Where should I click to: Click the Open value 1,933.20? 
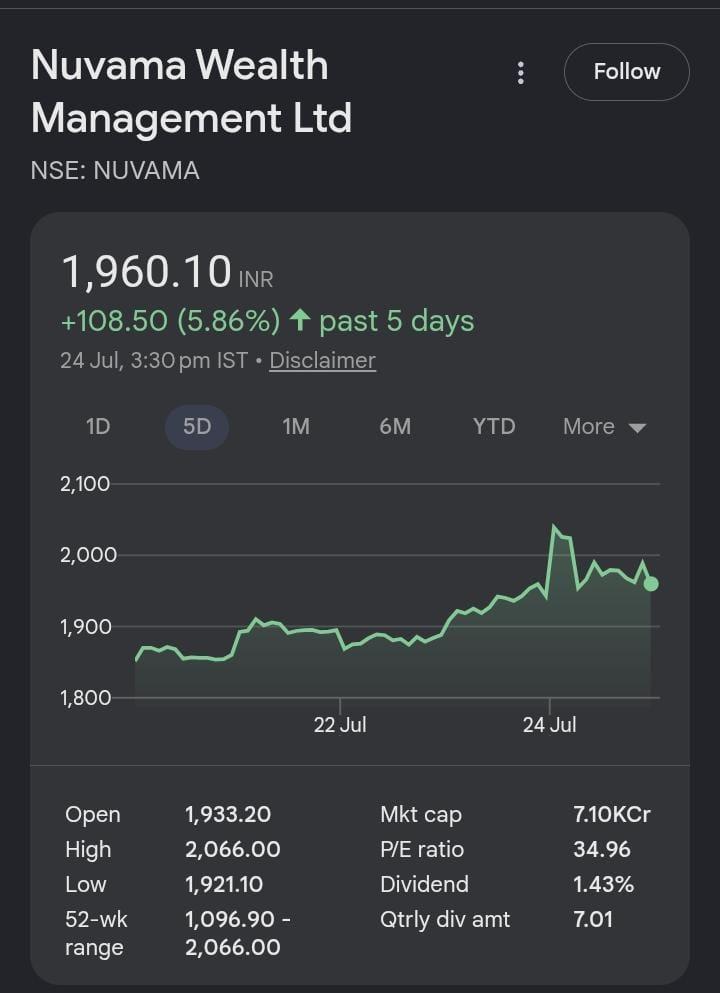point(228,814)
